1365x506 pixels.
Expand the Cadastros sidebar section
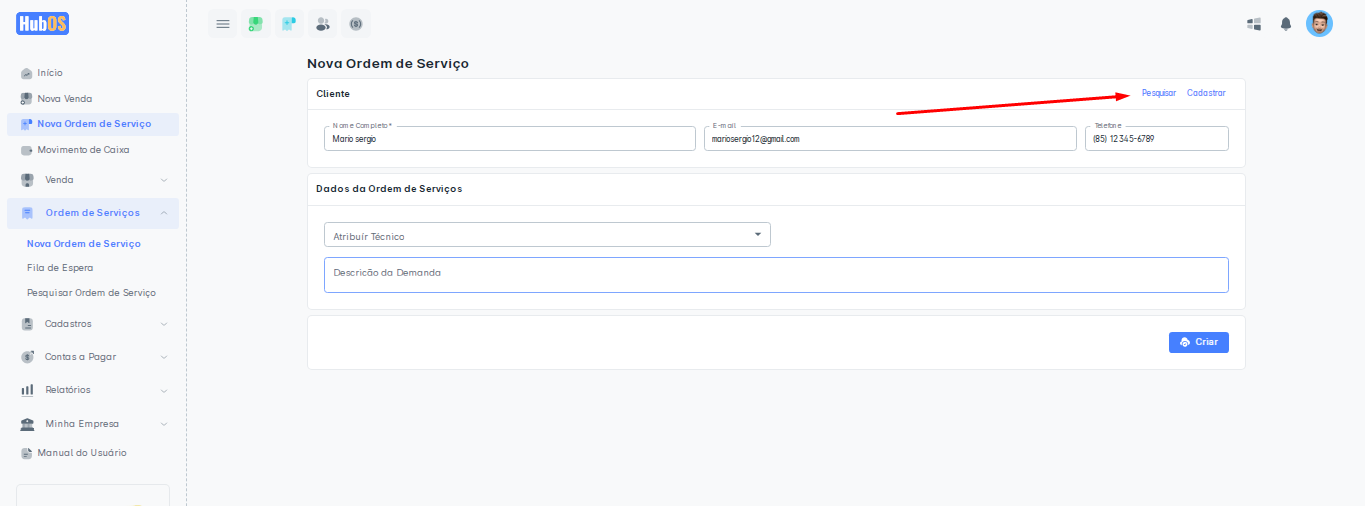(92, 324)
